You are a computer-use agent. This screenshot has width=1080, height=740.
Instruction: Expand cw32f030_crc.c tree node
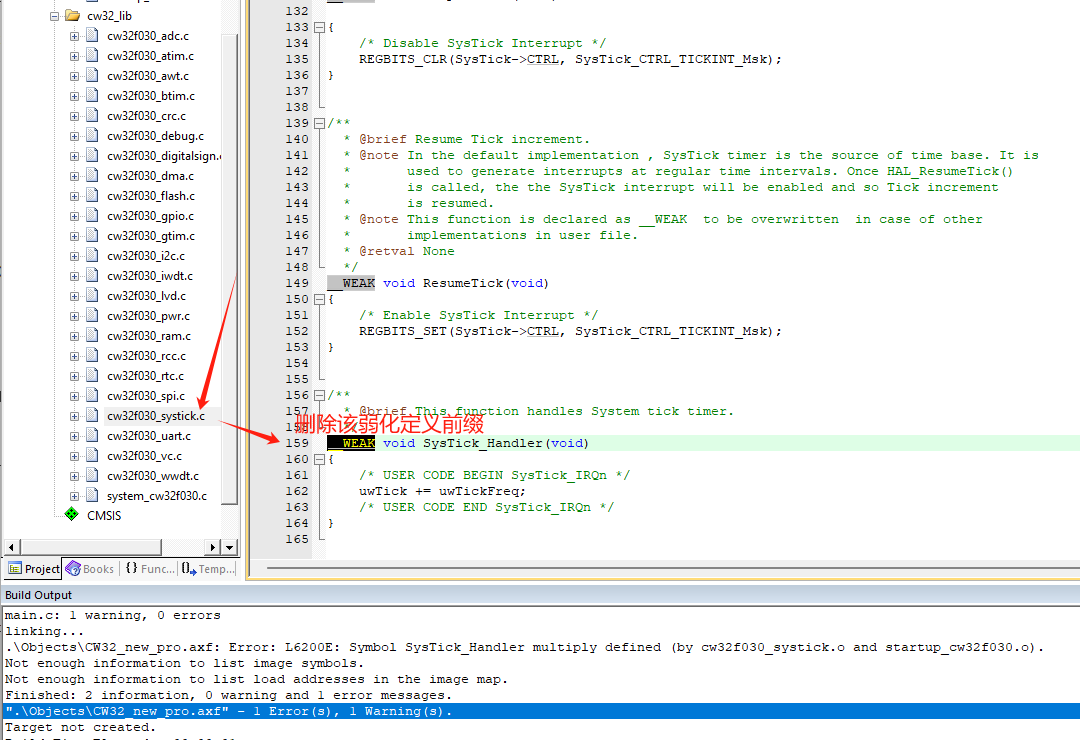[74, 116]
